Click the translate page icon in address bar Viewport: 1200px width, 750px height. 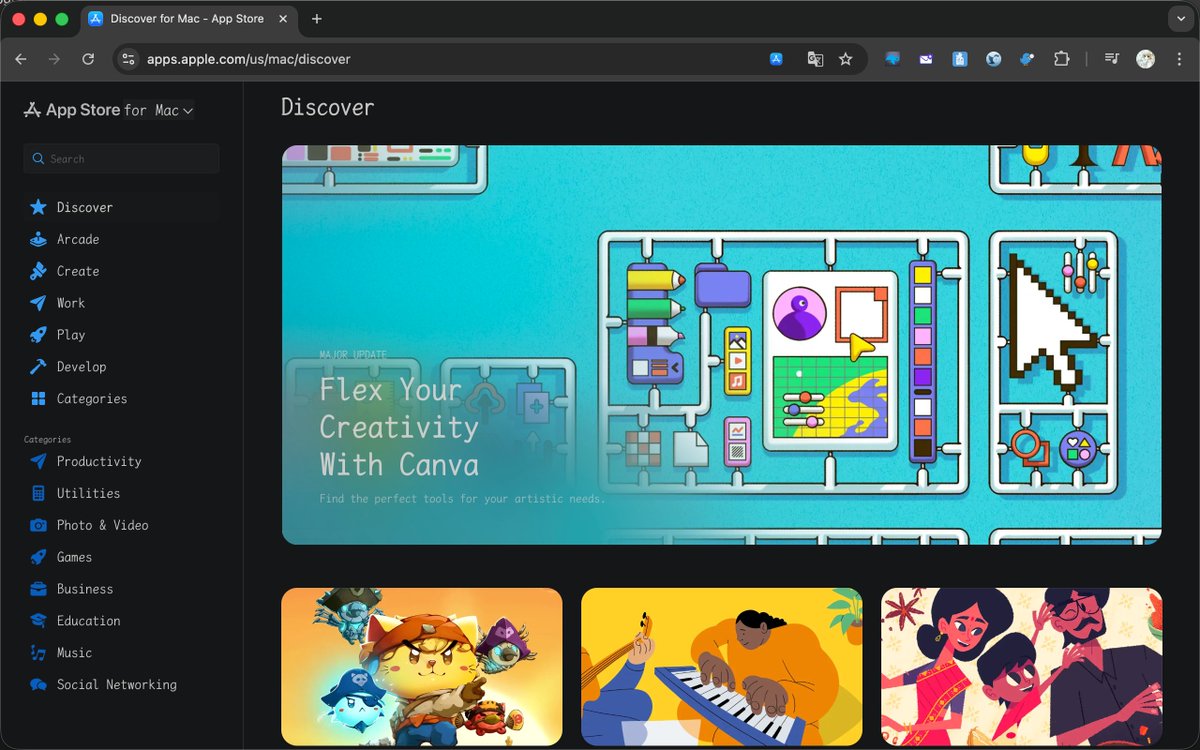pyautogui.click(x=815, y=59)
